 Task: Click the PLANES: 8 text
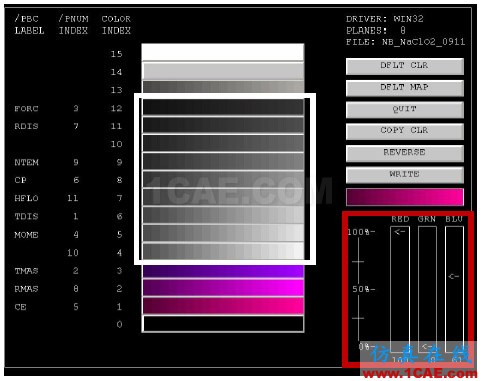coord(376,31)
